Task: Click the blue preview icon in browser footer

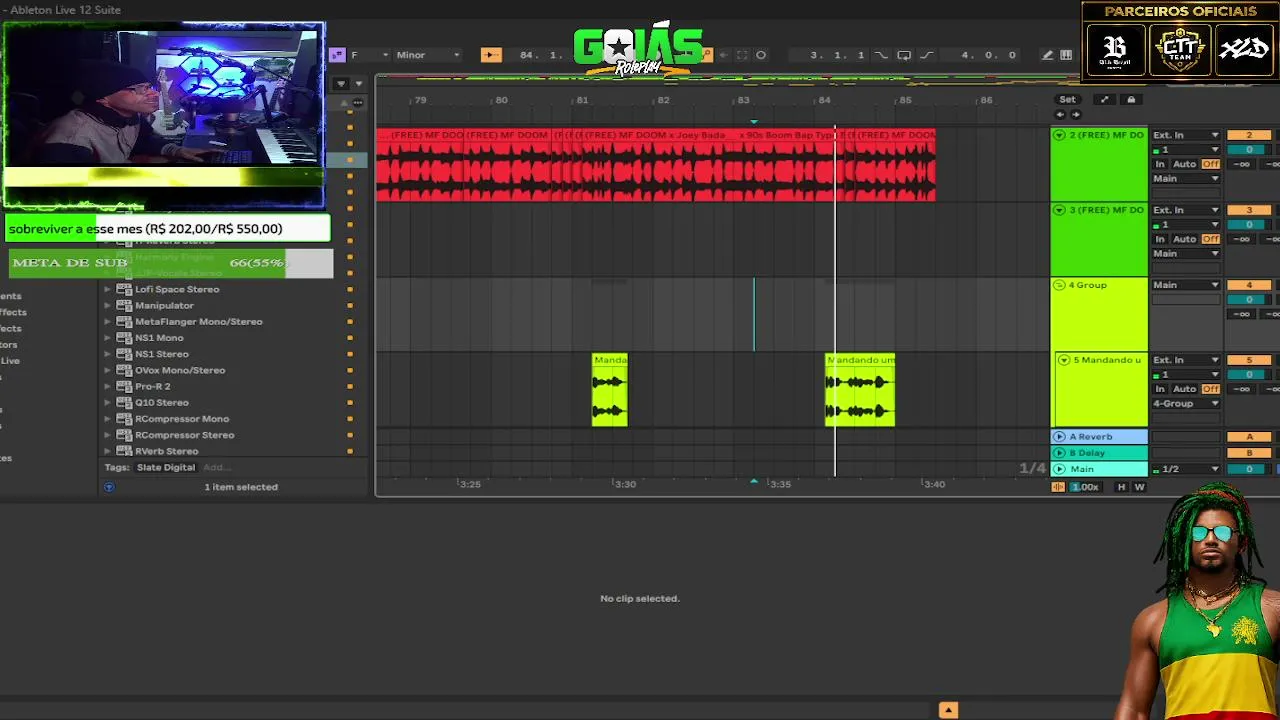Action: (x=109, y=487)
